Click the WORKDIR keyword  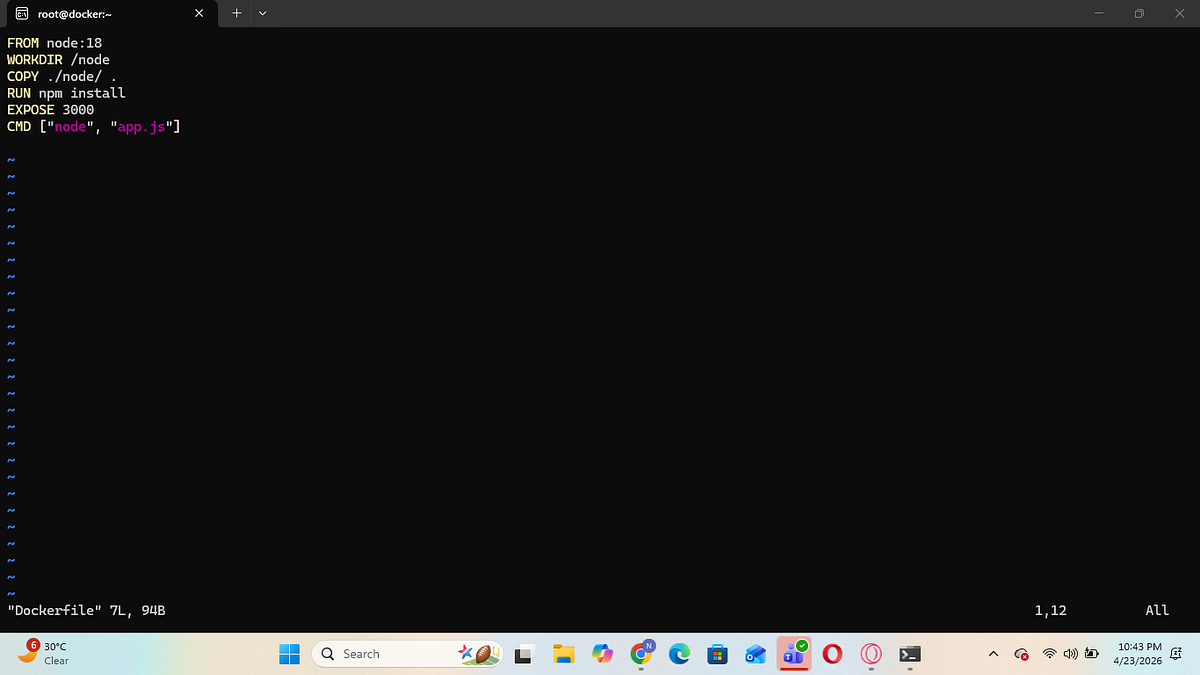coord(35,60)
